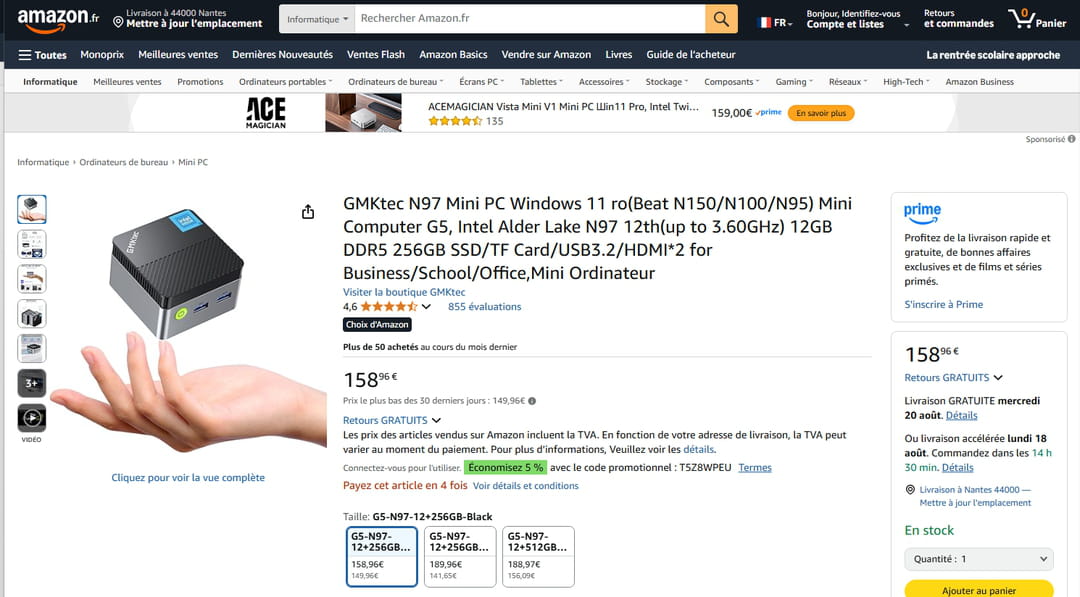The width and height of the screenshot is (1080, 597).
Task: Select the G5-N97-12+512GB size option
Action: pyautogui.click(x=539, y=556)
